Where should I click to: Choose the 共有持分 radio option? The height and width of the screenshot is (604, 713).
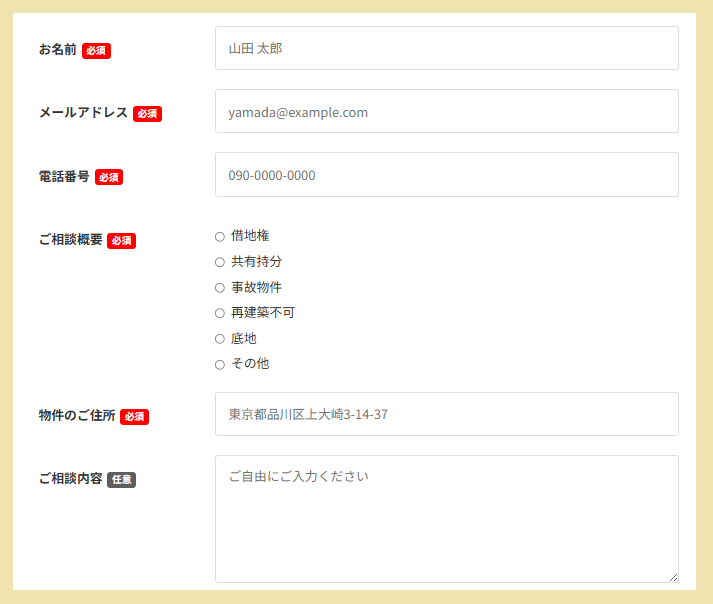click(220, 262)
